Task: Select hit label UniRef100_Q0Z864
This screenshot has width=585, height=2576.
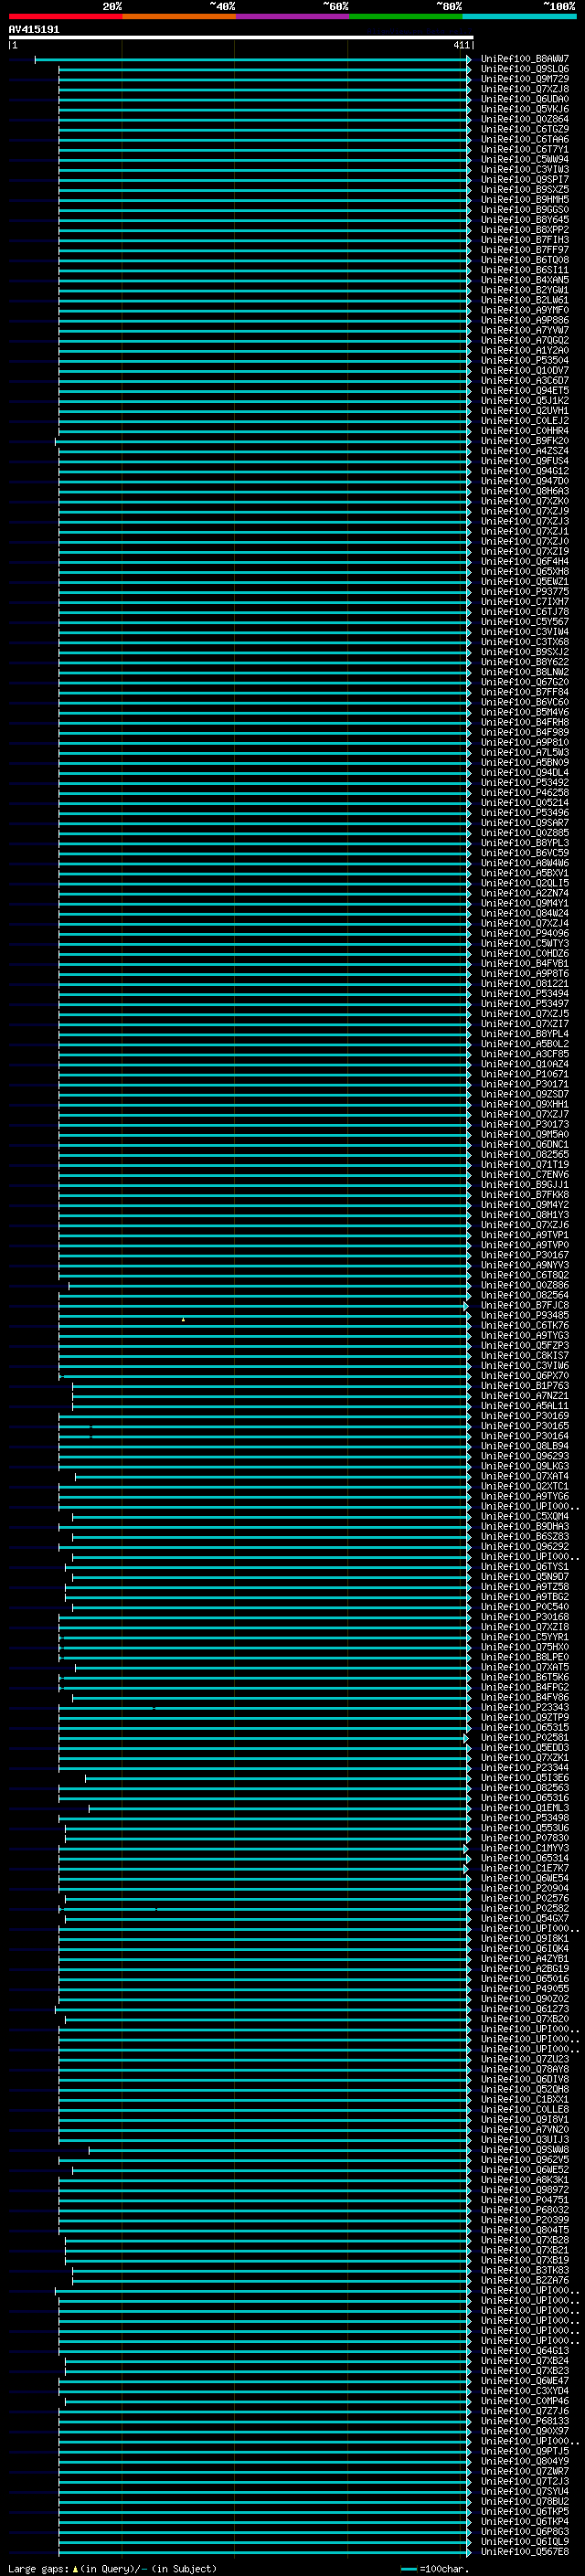Action: 525,119
